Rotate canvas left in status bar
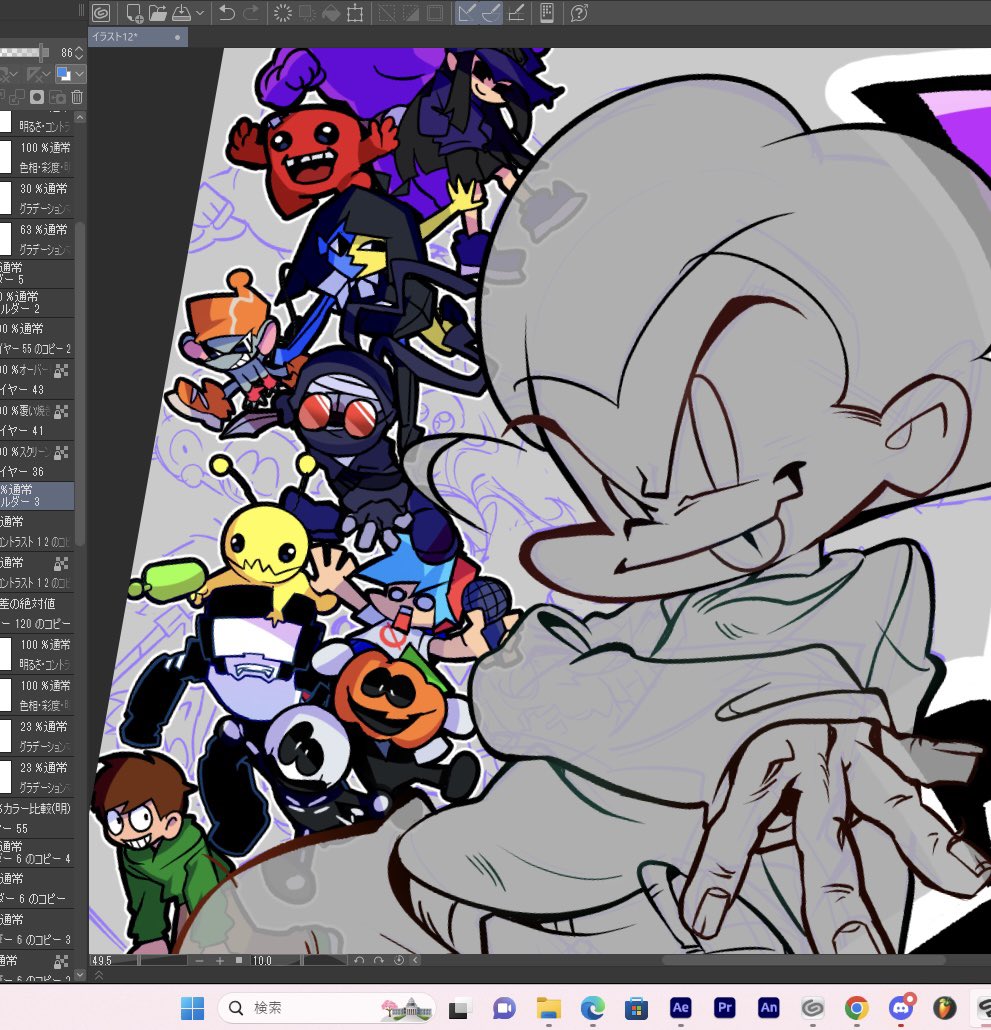Image resolution: width=991 pixels, height=1030 pixels. (359, 960)
